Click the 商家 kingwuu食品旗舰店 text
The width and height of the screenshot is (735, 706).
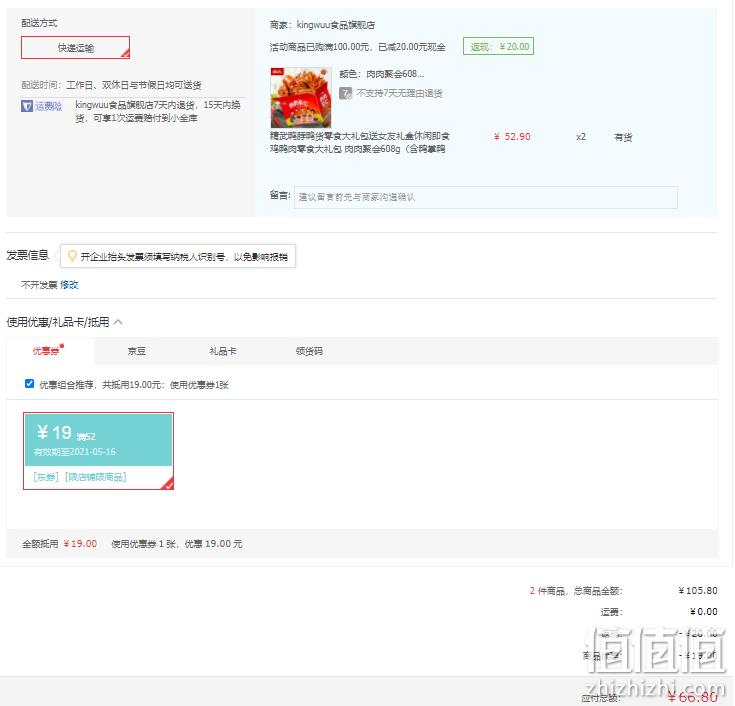coord(322,25)
